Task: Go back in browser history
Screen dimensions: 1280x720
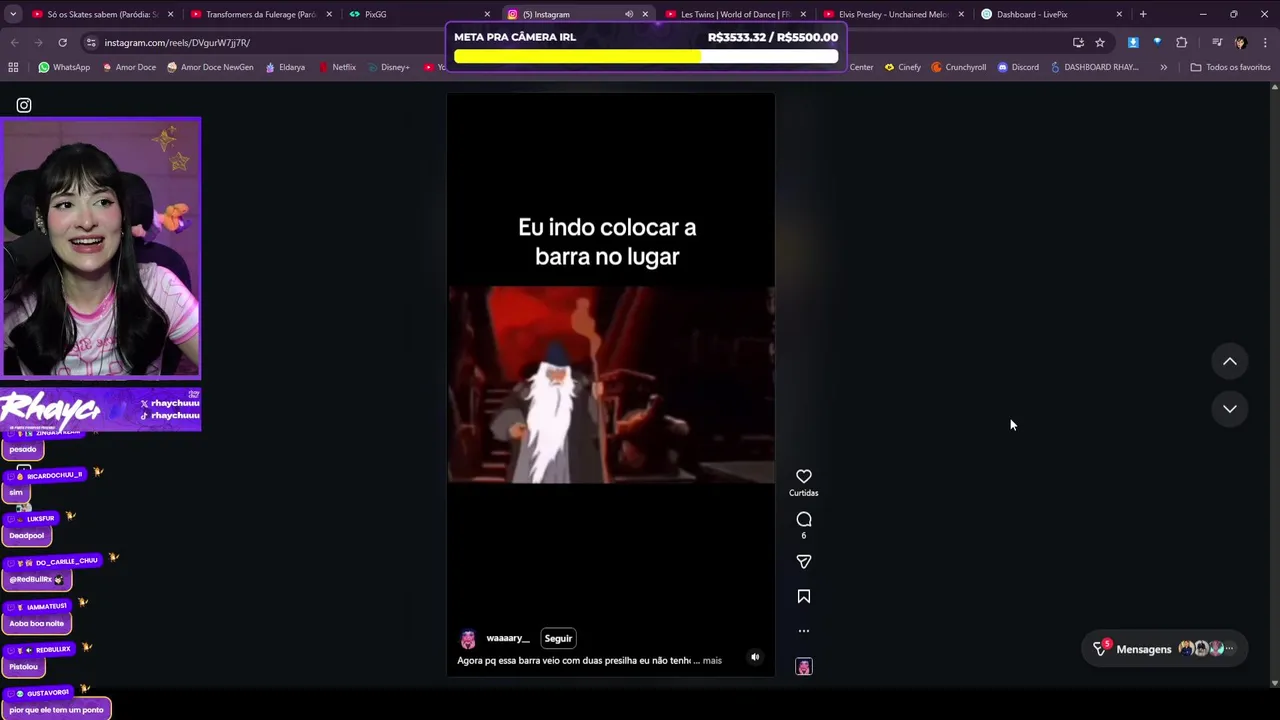Action: pyautogui.click(x=14, y=42)
